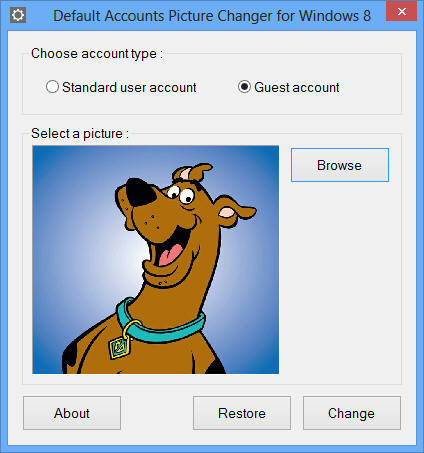Click Restore to reset default picture

click(x=242, y=413)
